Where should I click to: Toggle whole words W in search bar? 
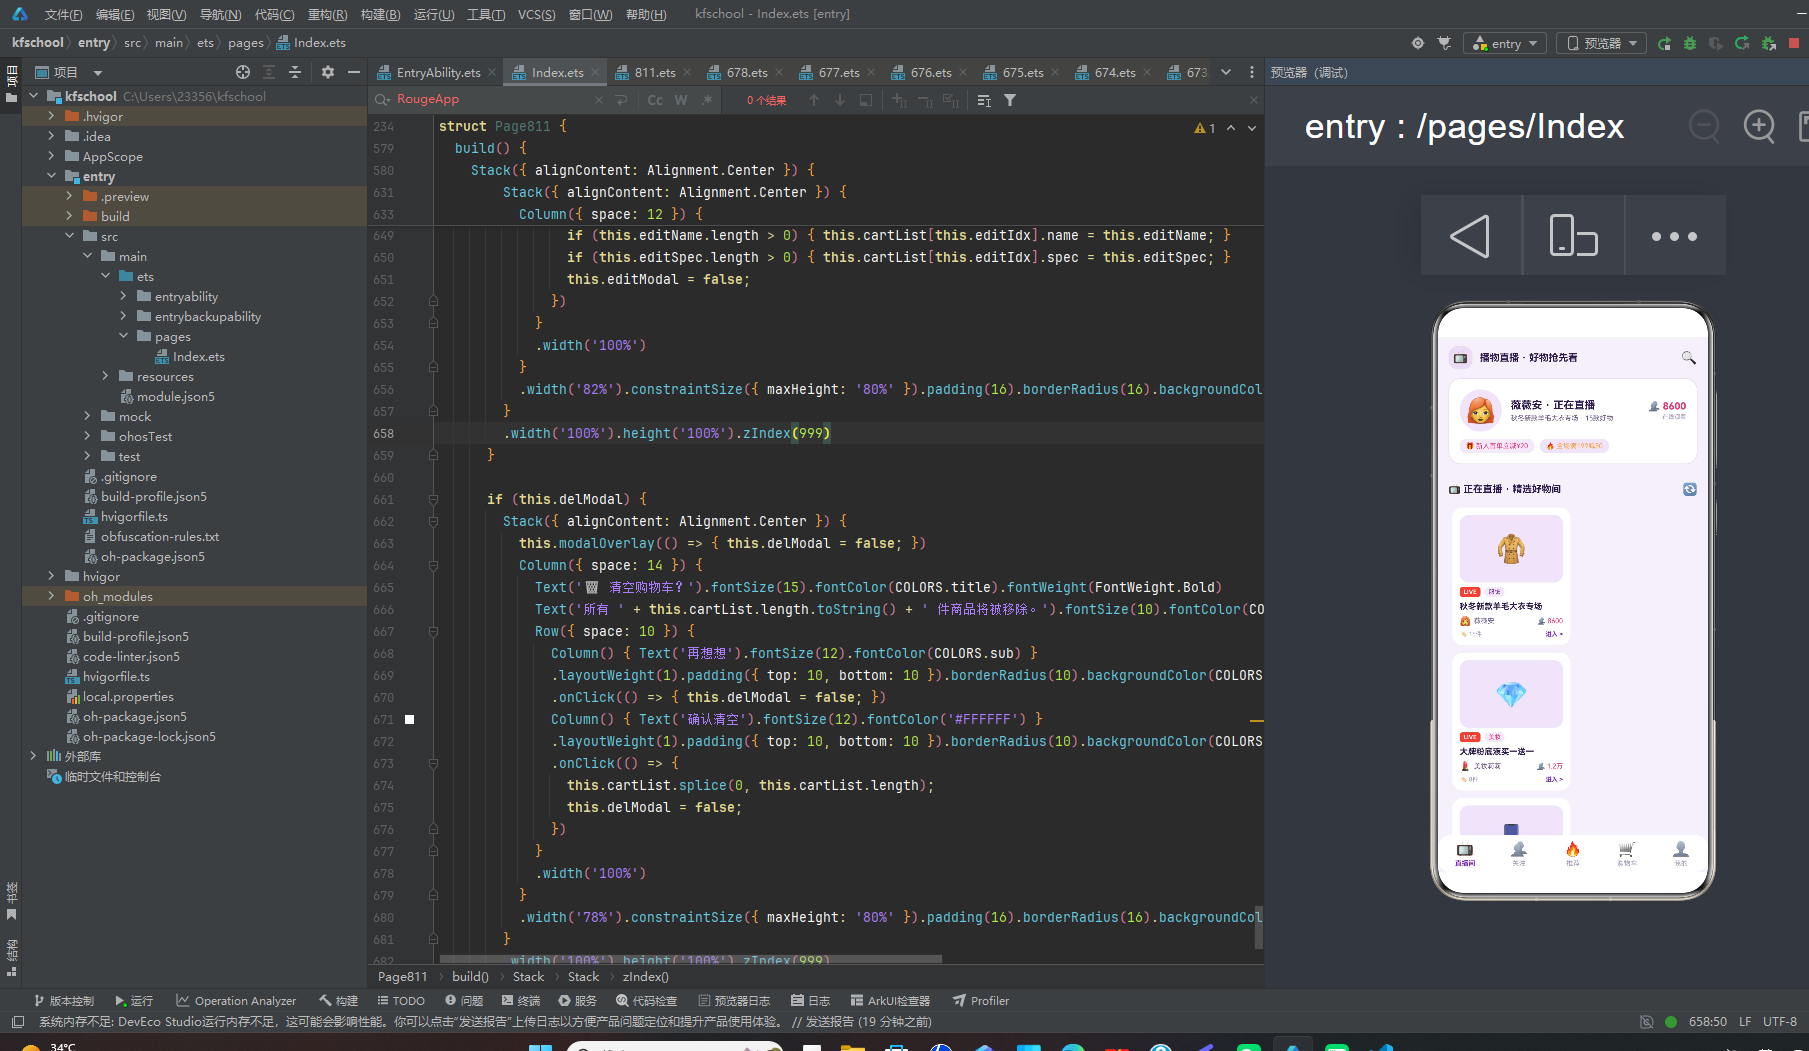point(681,100)
